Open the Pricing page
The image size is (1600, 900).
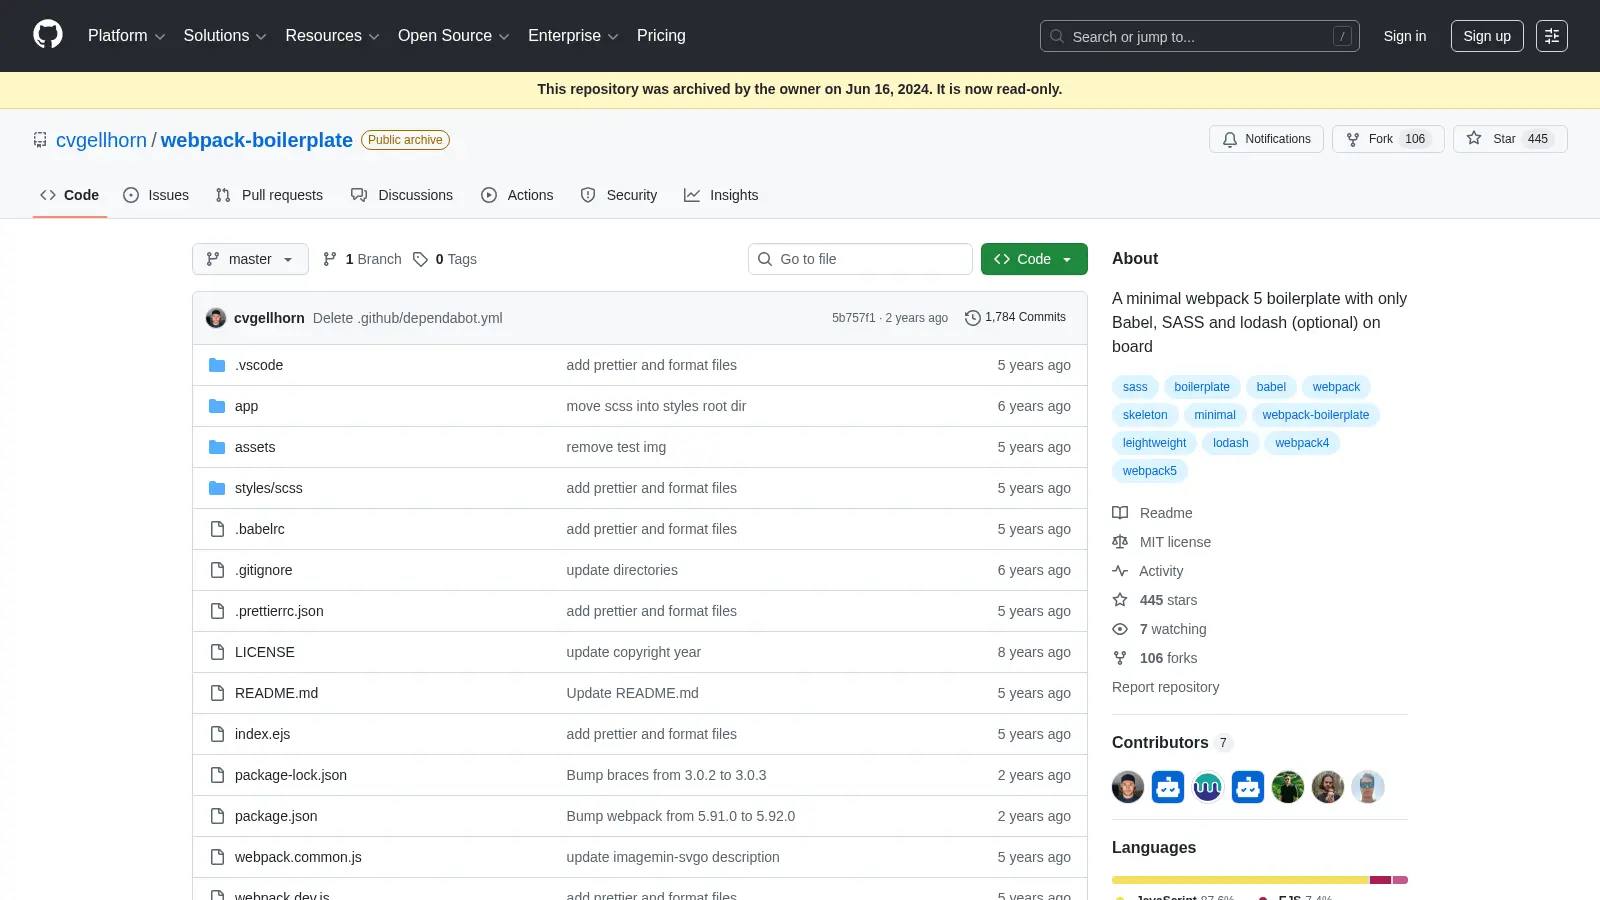[661, 35]
